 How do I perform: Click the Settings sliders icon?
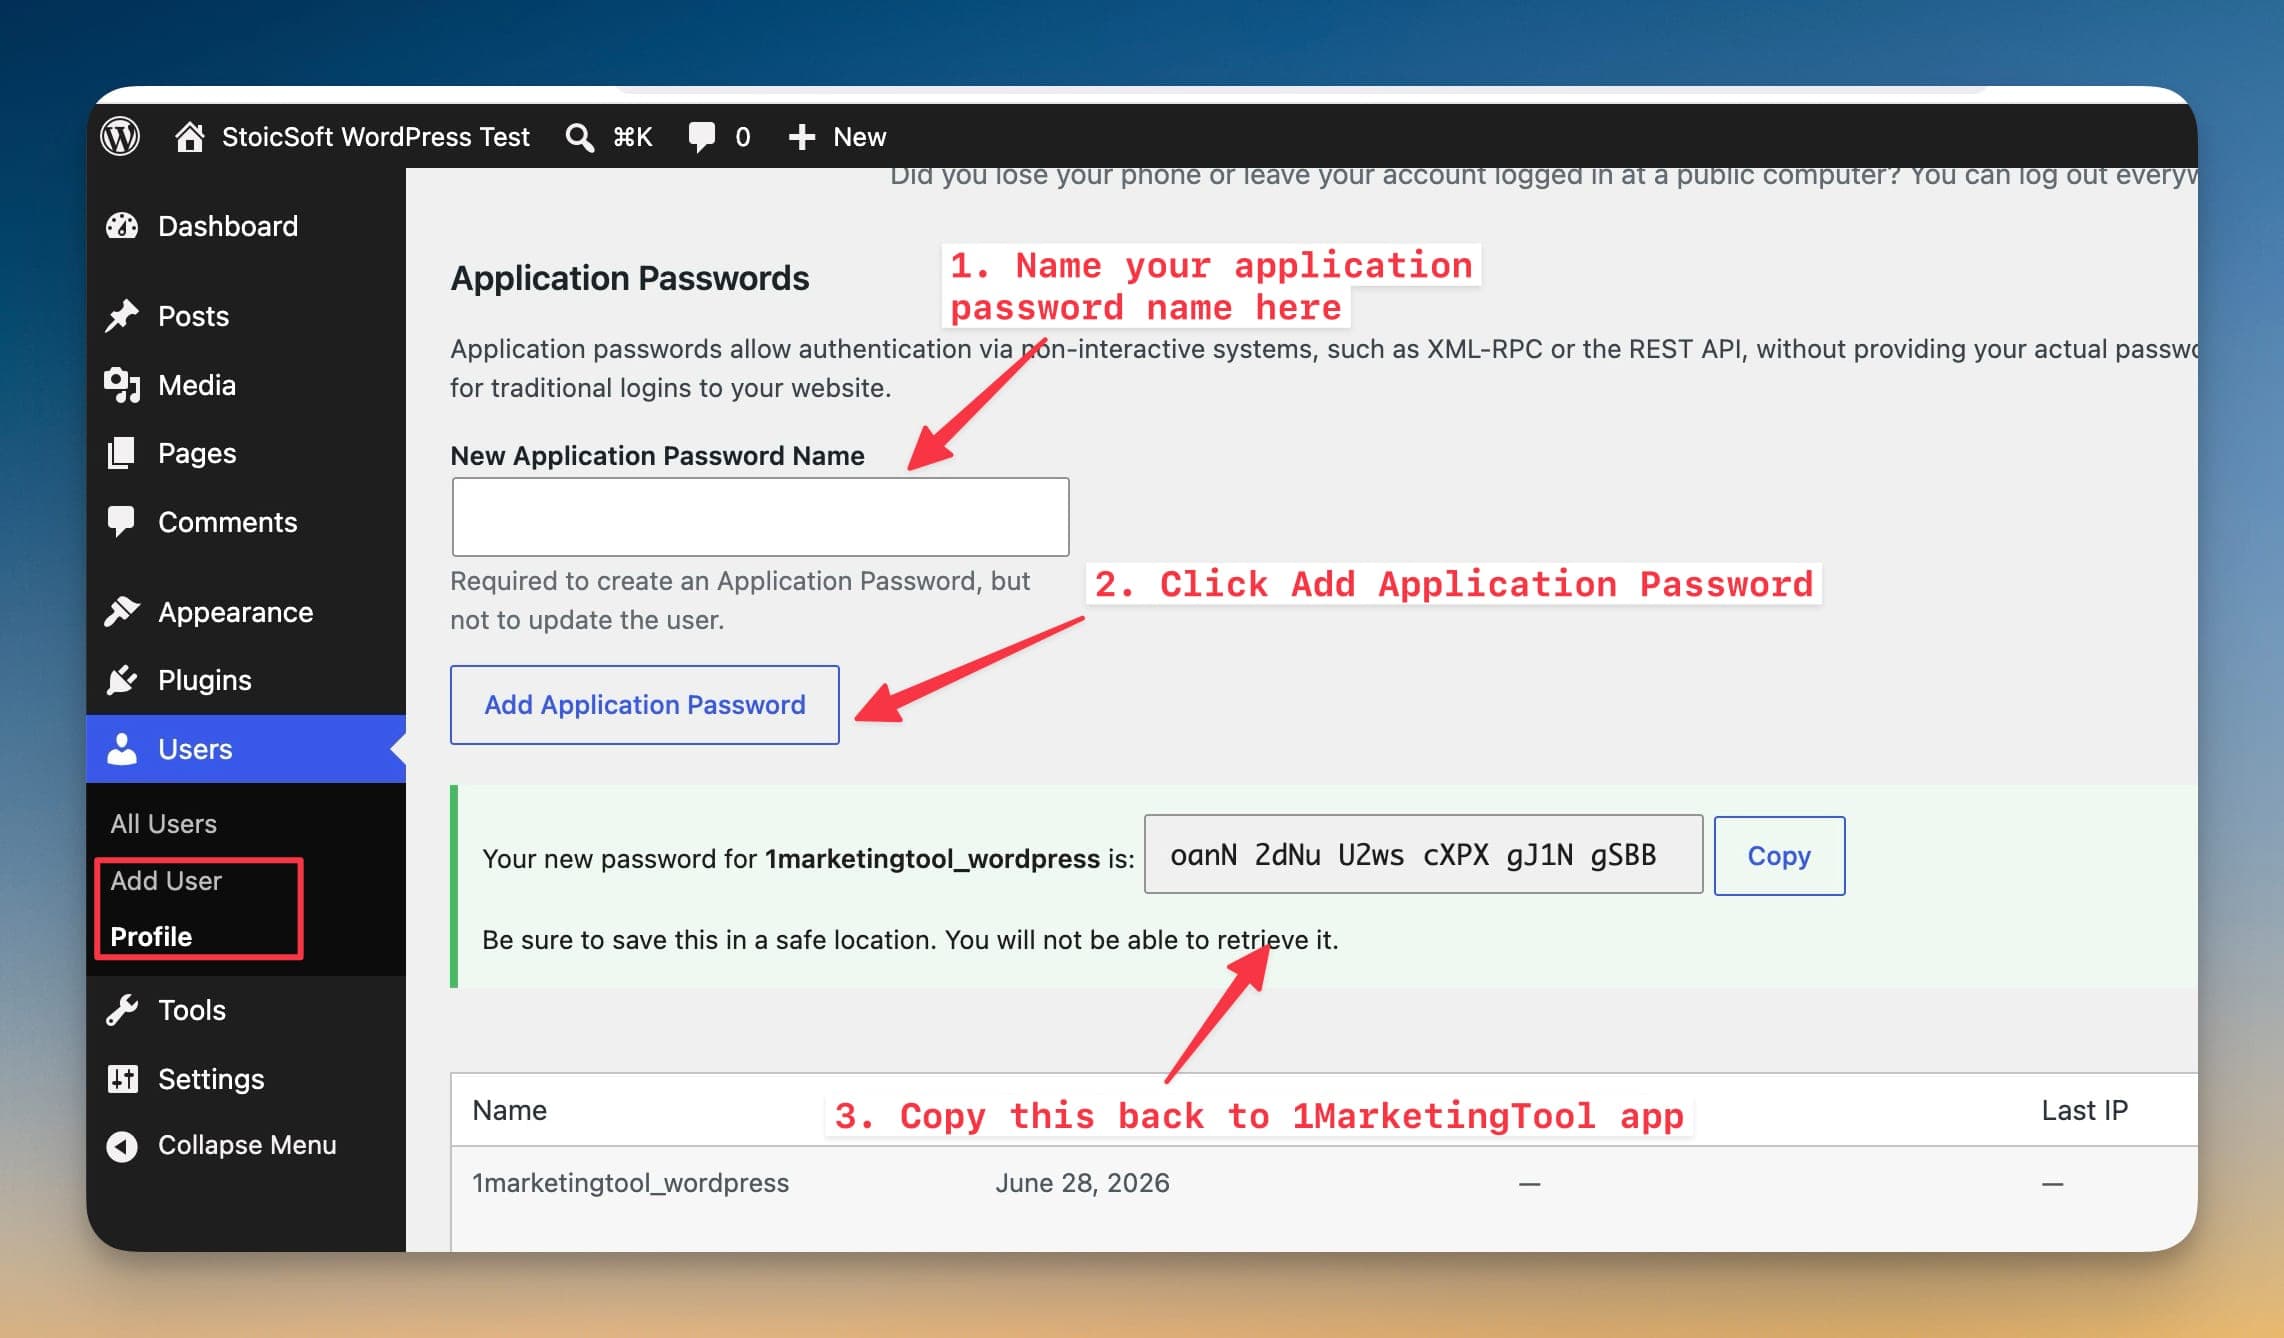[x=122, y=1079]
